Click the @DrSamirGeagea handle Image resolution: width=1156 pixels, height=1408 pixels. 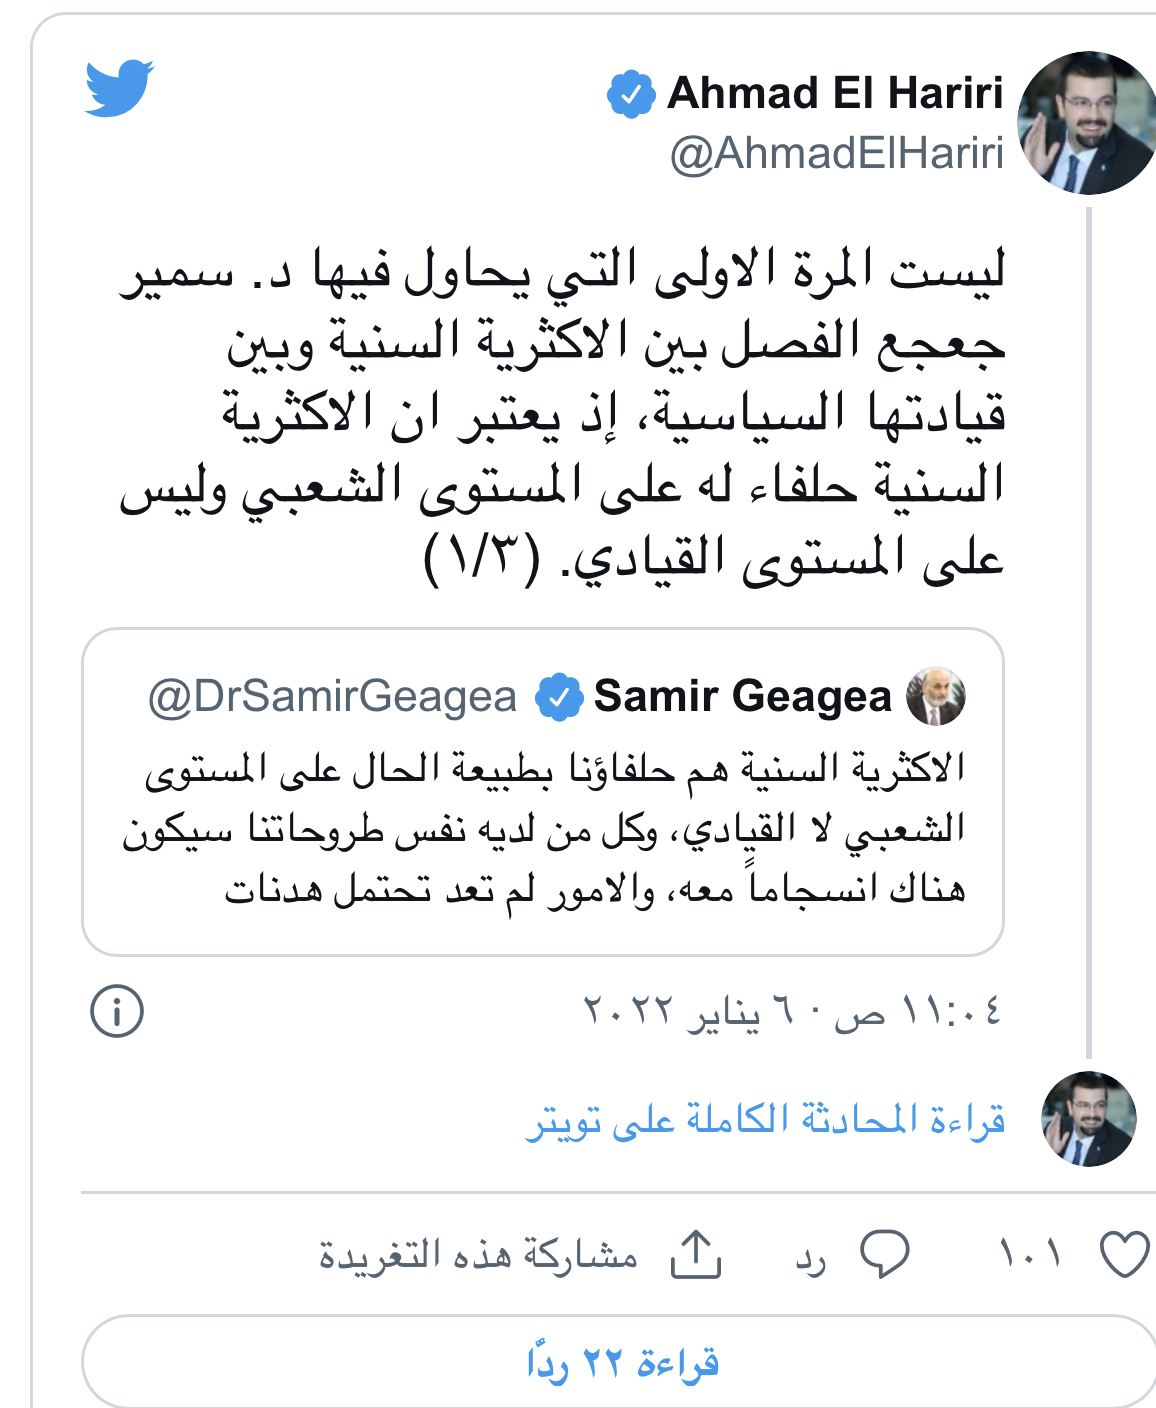tap(332, 697)
